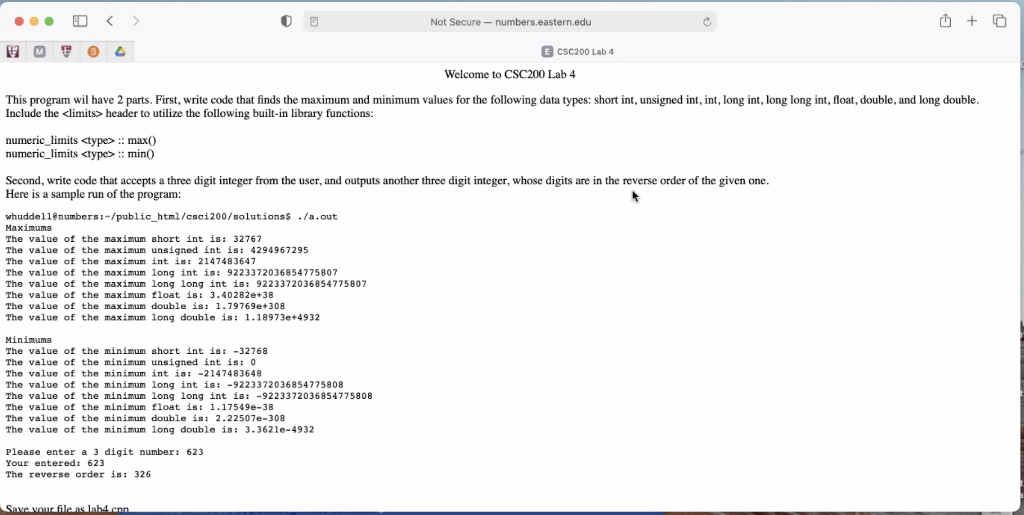Click the 'Your entered: 623' line
The image size is (1024, 515).
pos(55,463)
